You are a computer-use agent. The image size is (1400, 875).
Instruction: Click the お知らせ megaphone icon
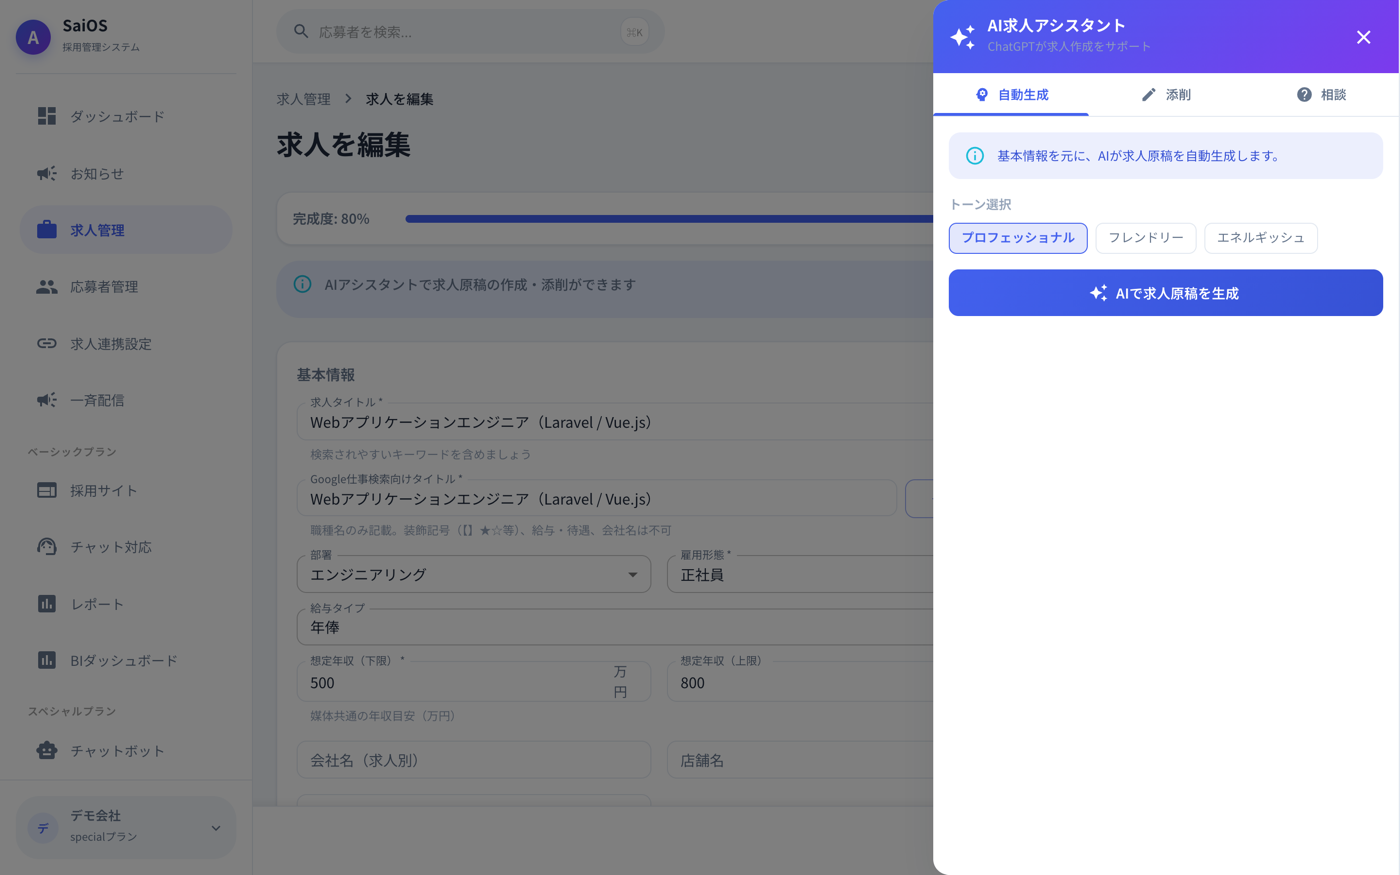click(x=47, y=173)
